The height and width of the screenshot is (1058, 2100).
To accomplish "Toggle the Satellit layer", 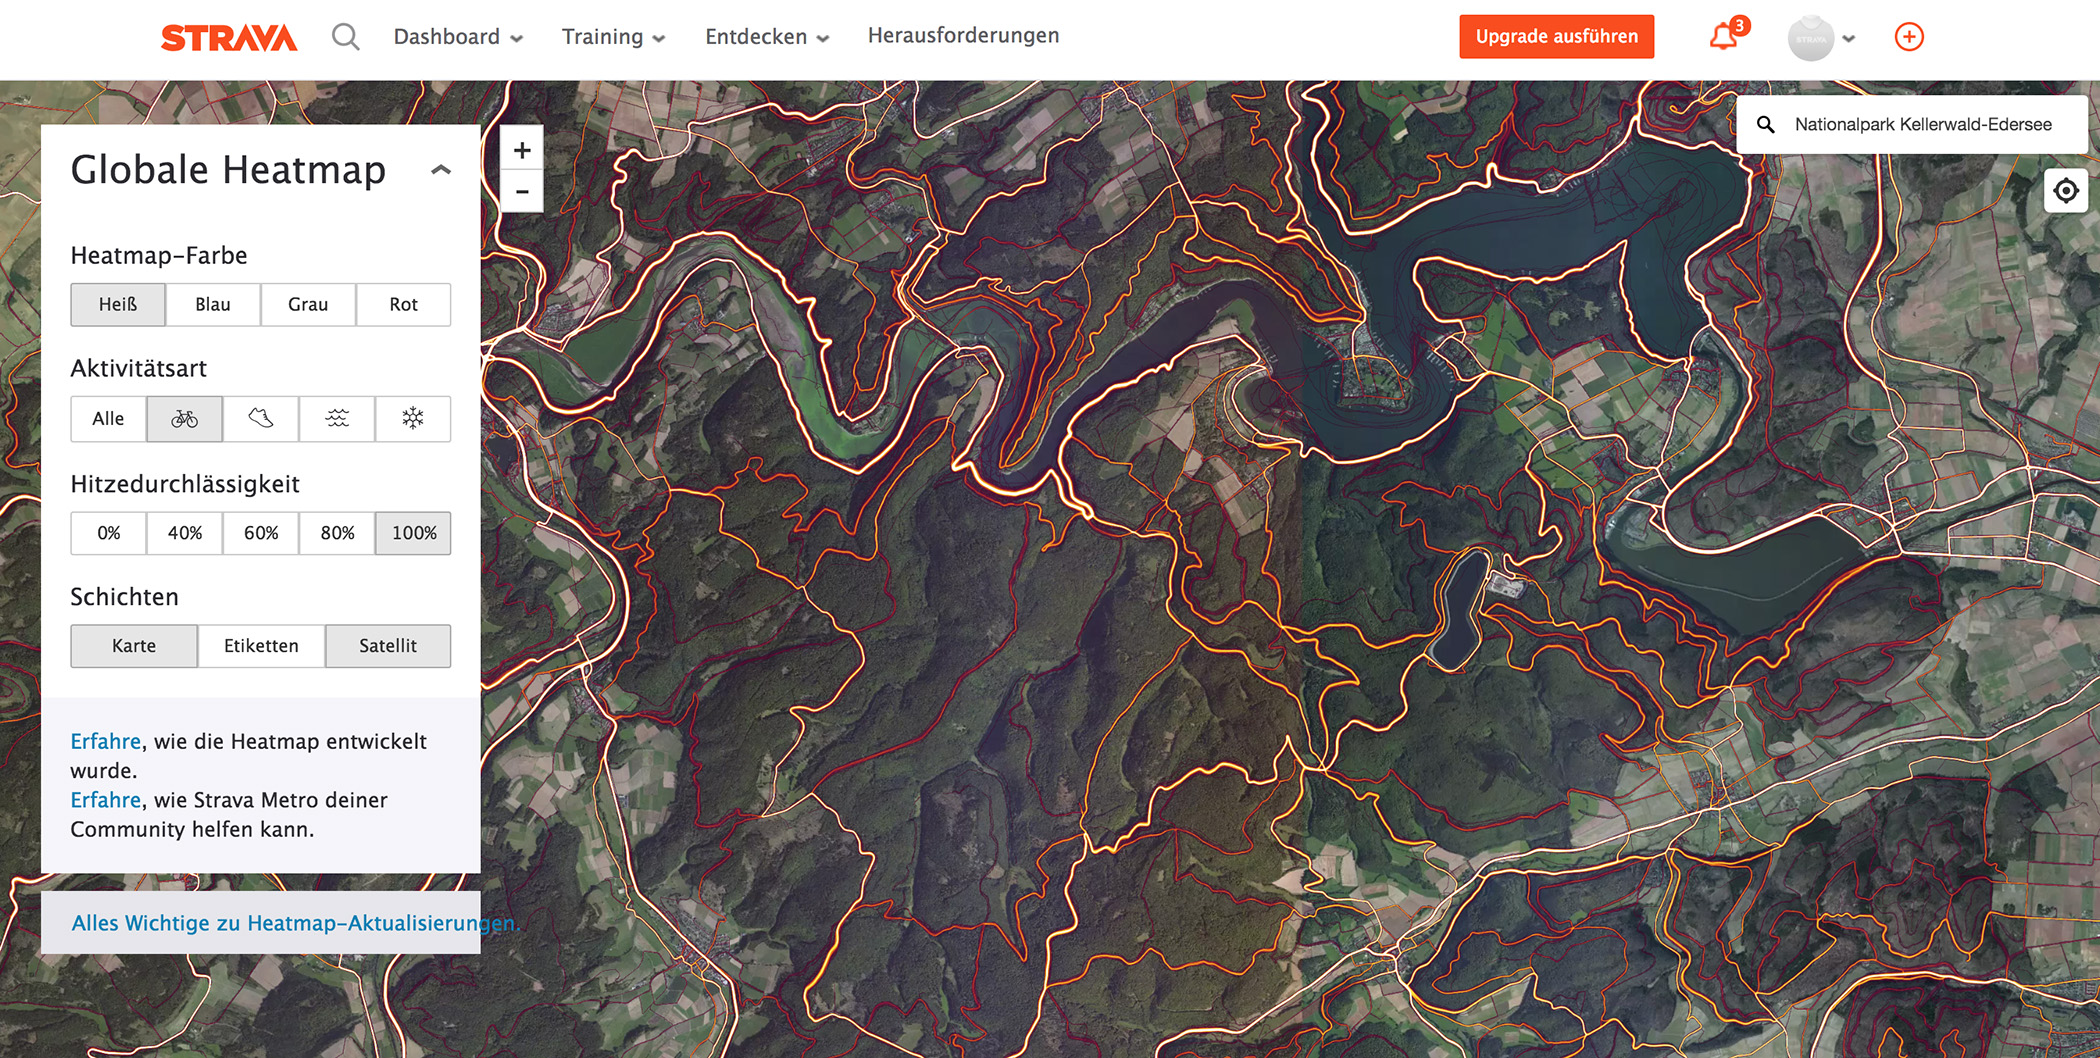I will [x=388, y=646].
